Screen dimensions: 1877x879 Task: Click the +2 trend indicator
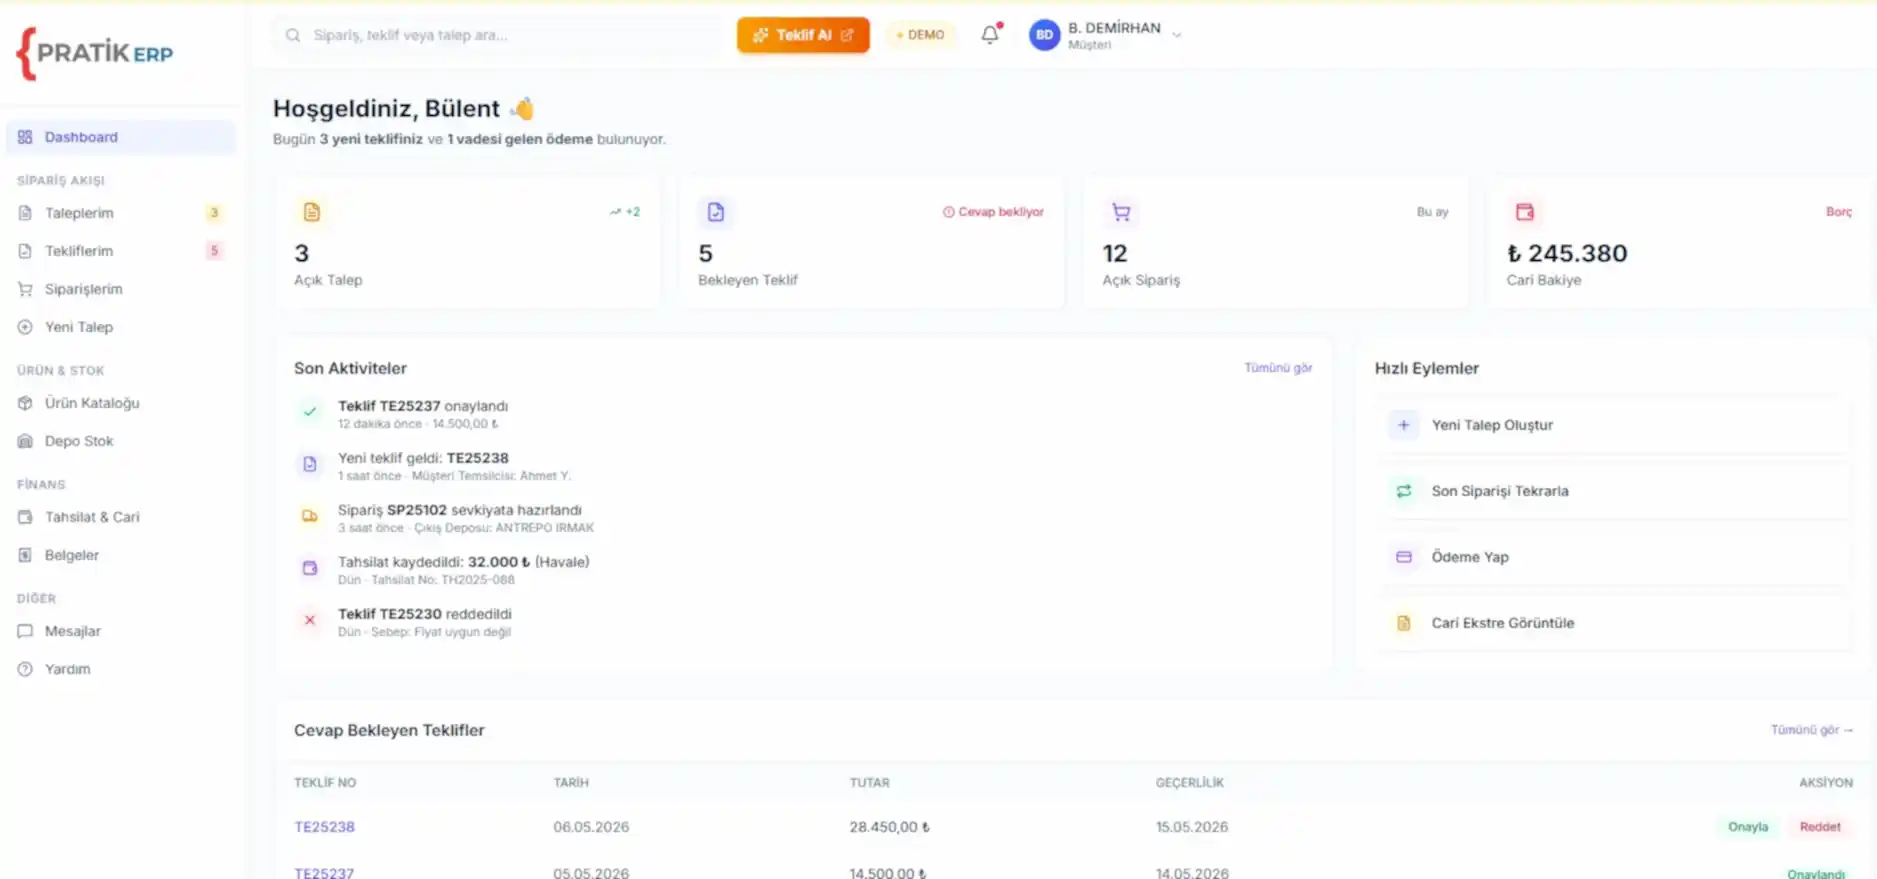[625, 212]
